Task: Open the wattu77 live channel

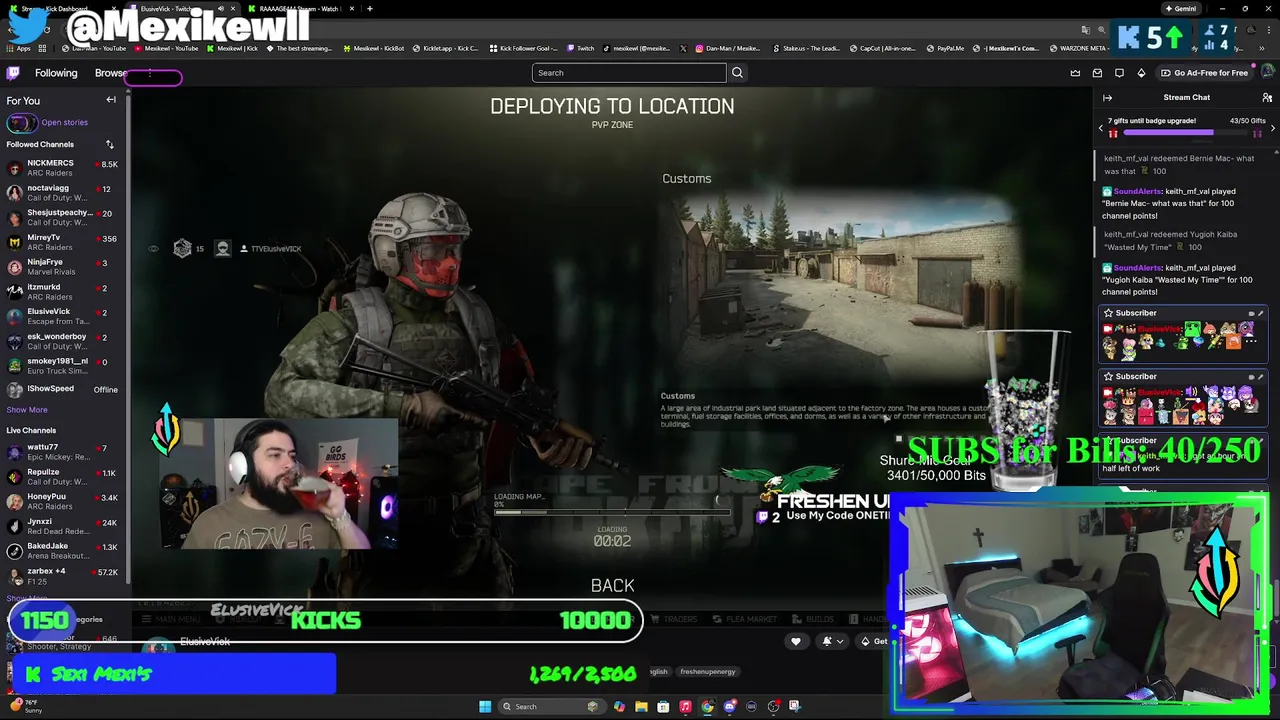Action: pyautogui.click(x=62, y=452)
